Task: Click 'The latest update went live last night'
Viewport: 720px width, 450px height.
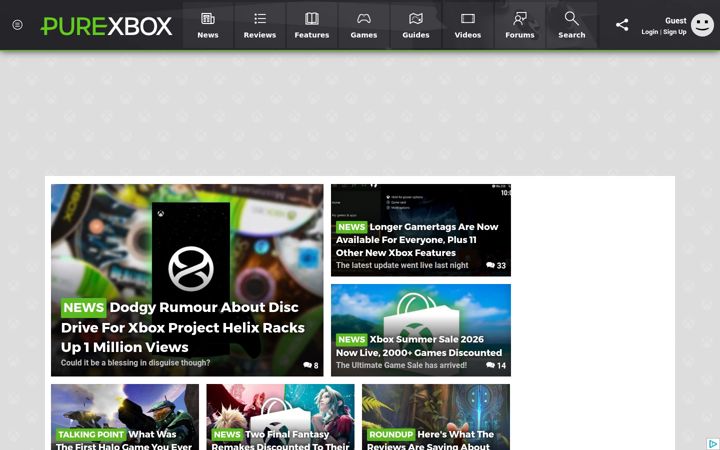Action: (x=402, y=265)
